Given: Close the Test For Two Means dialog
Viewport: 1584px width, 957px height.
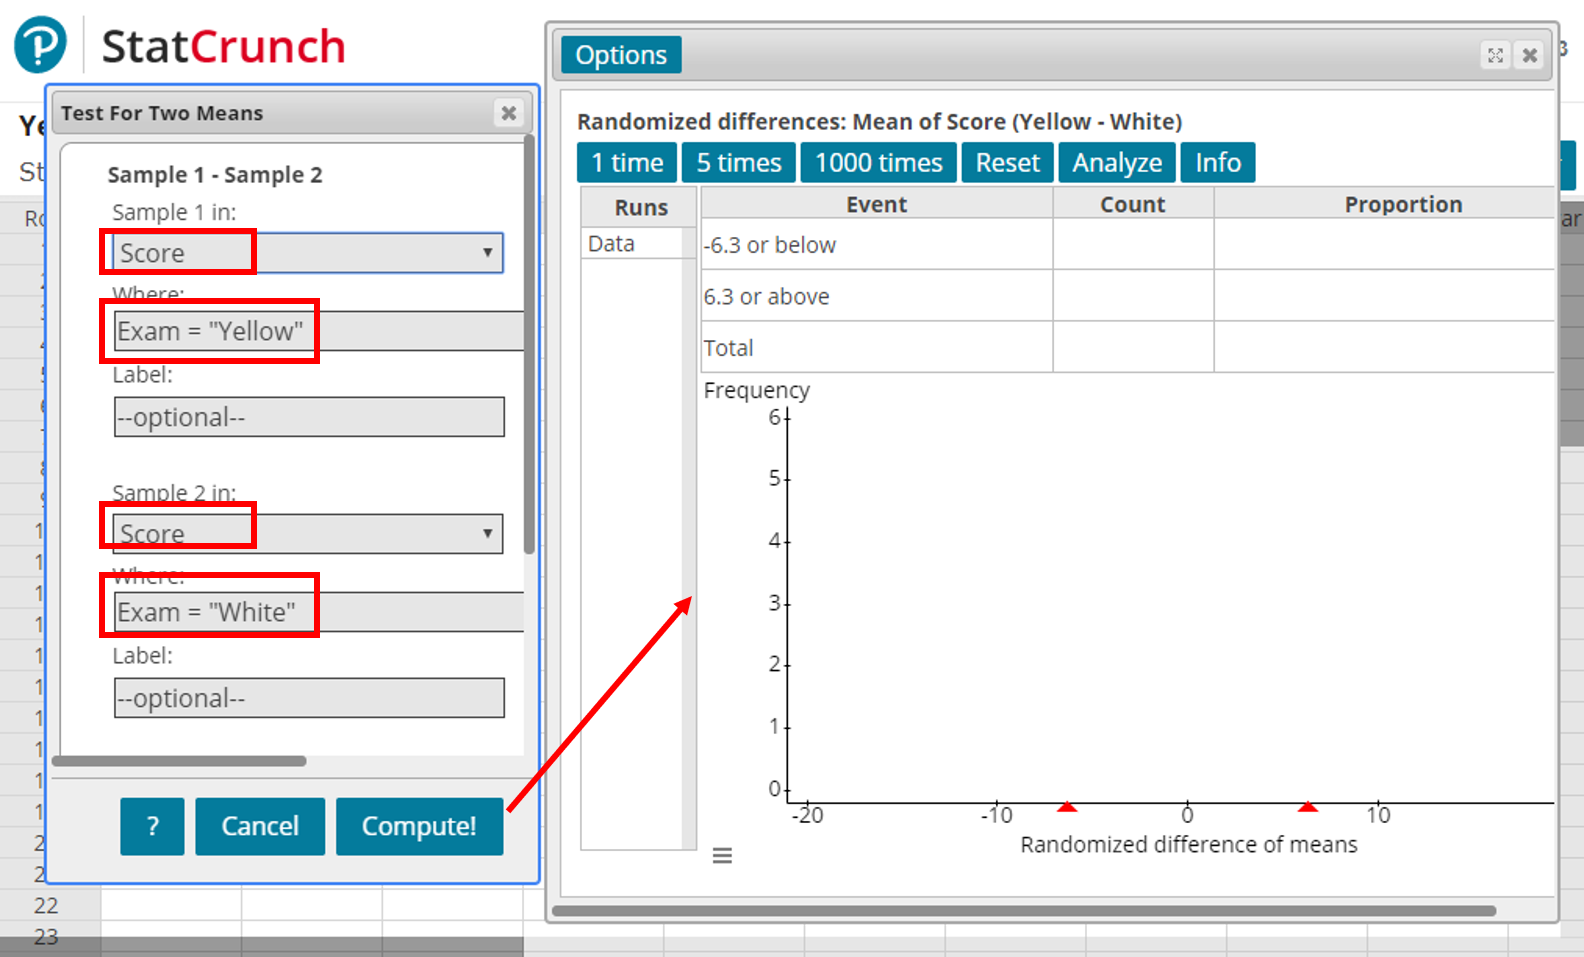Looking at the screenshot, I should pyautogui.click(x=509, y=113).
